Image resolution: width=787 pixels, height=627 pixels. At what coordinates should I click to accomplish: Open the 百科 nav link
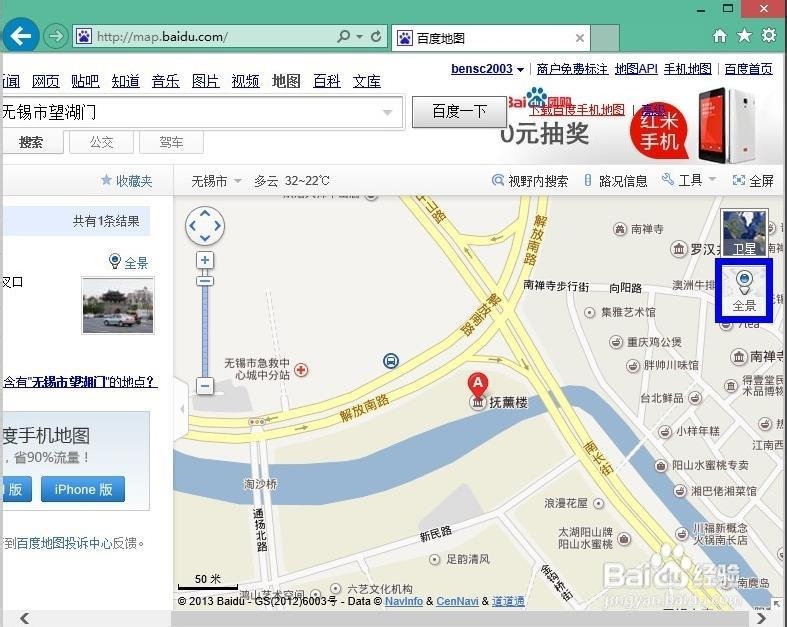327,81
